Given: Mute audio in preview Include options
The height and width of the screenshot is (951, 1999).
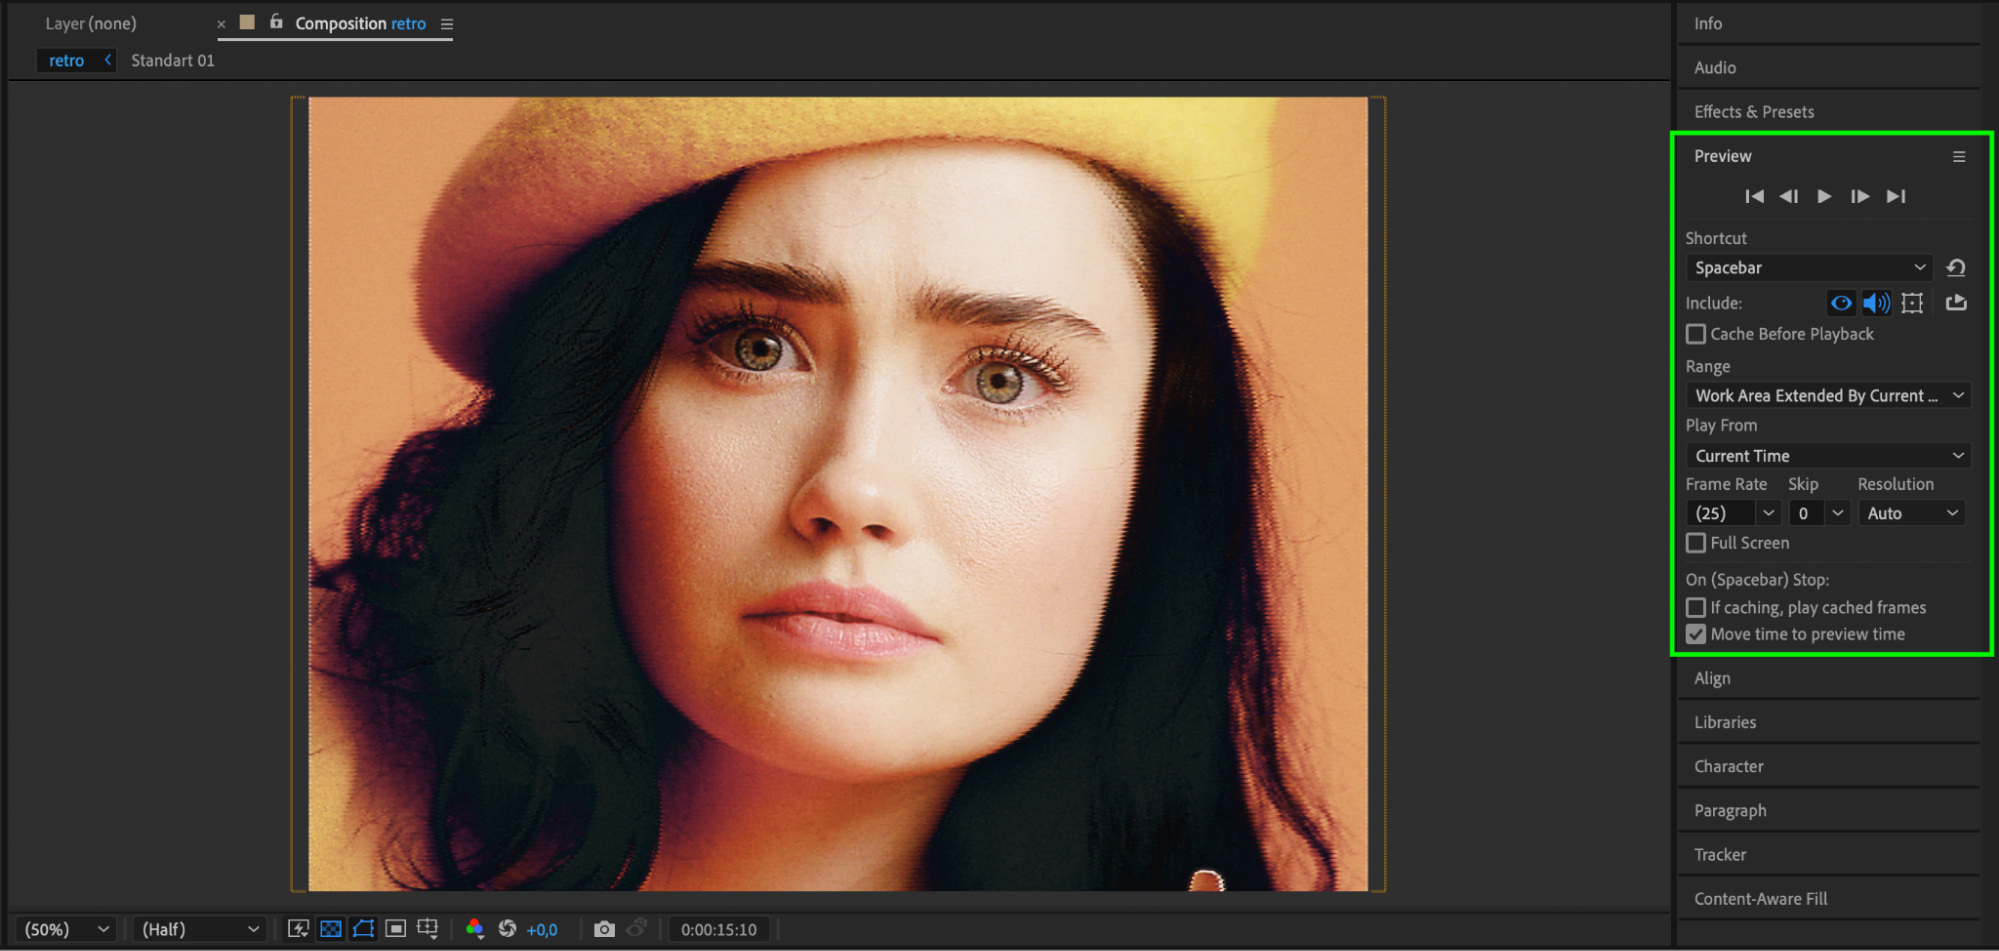Looking at the screenshot, I should tap(1876, 303).
